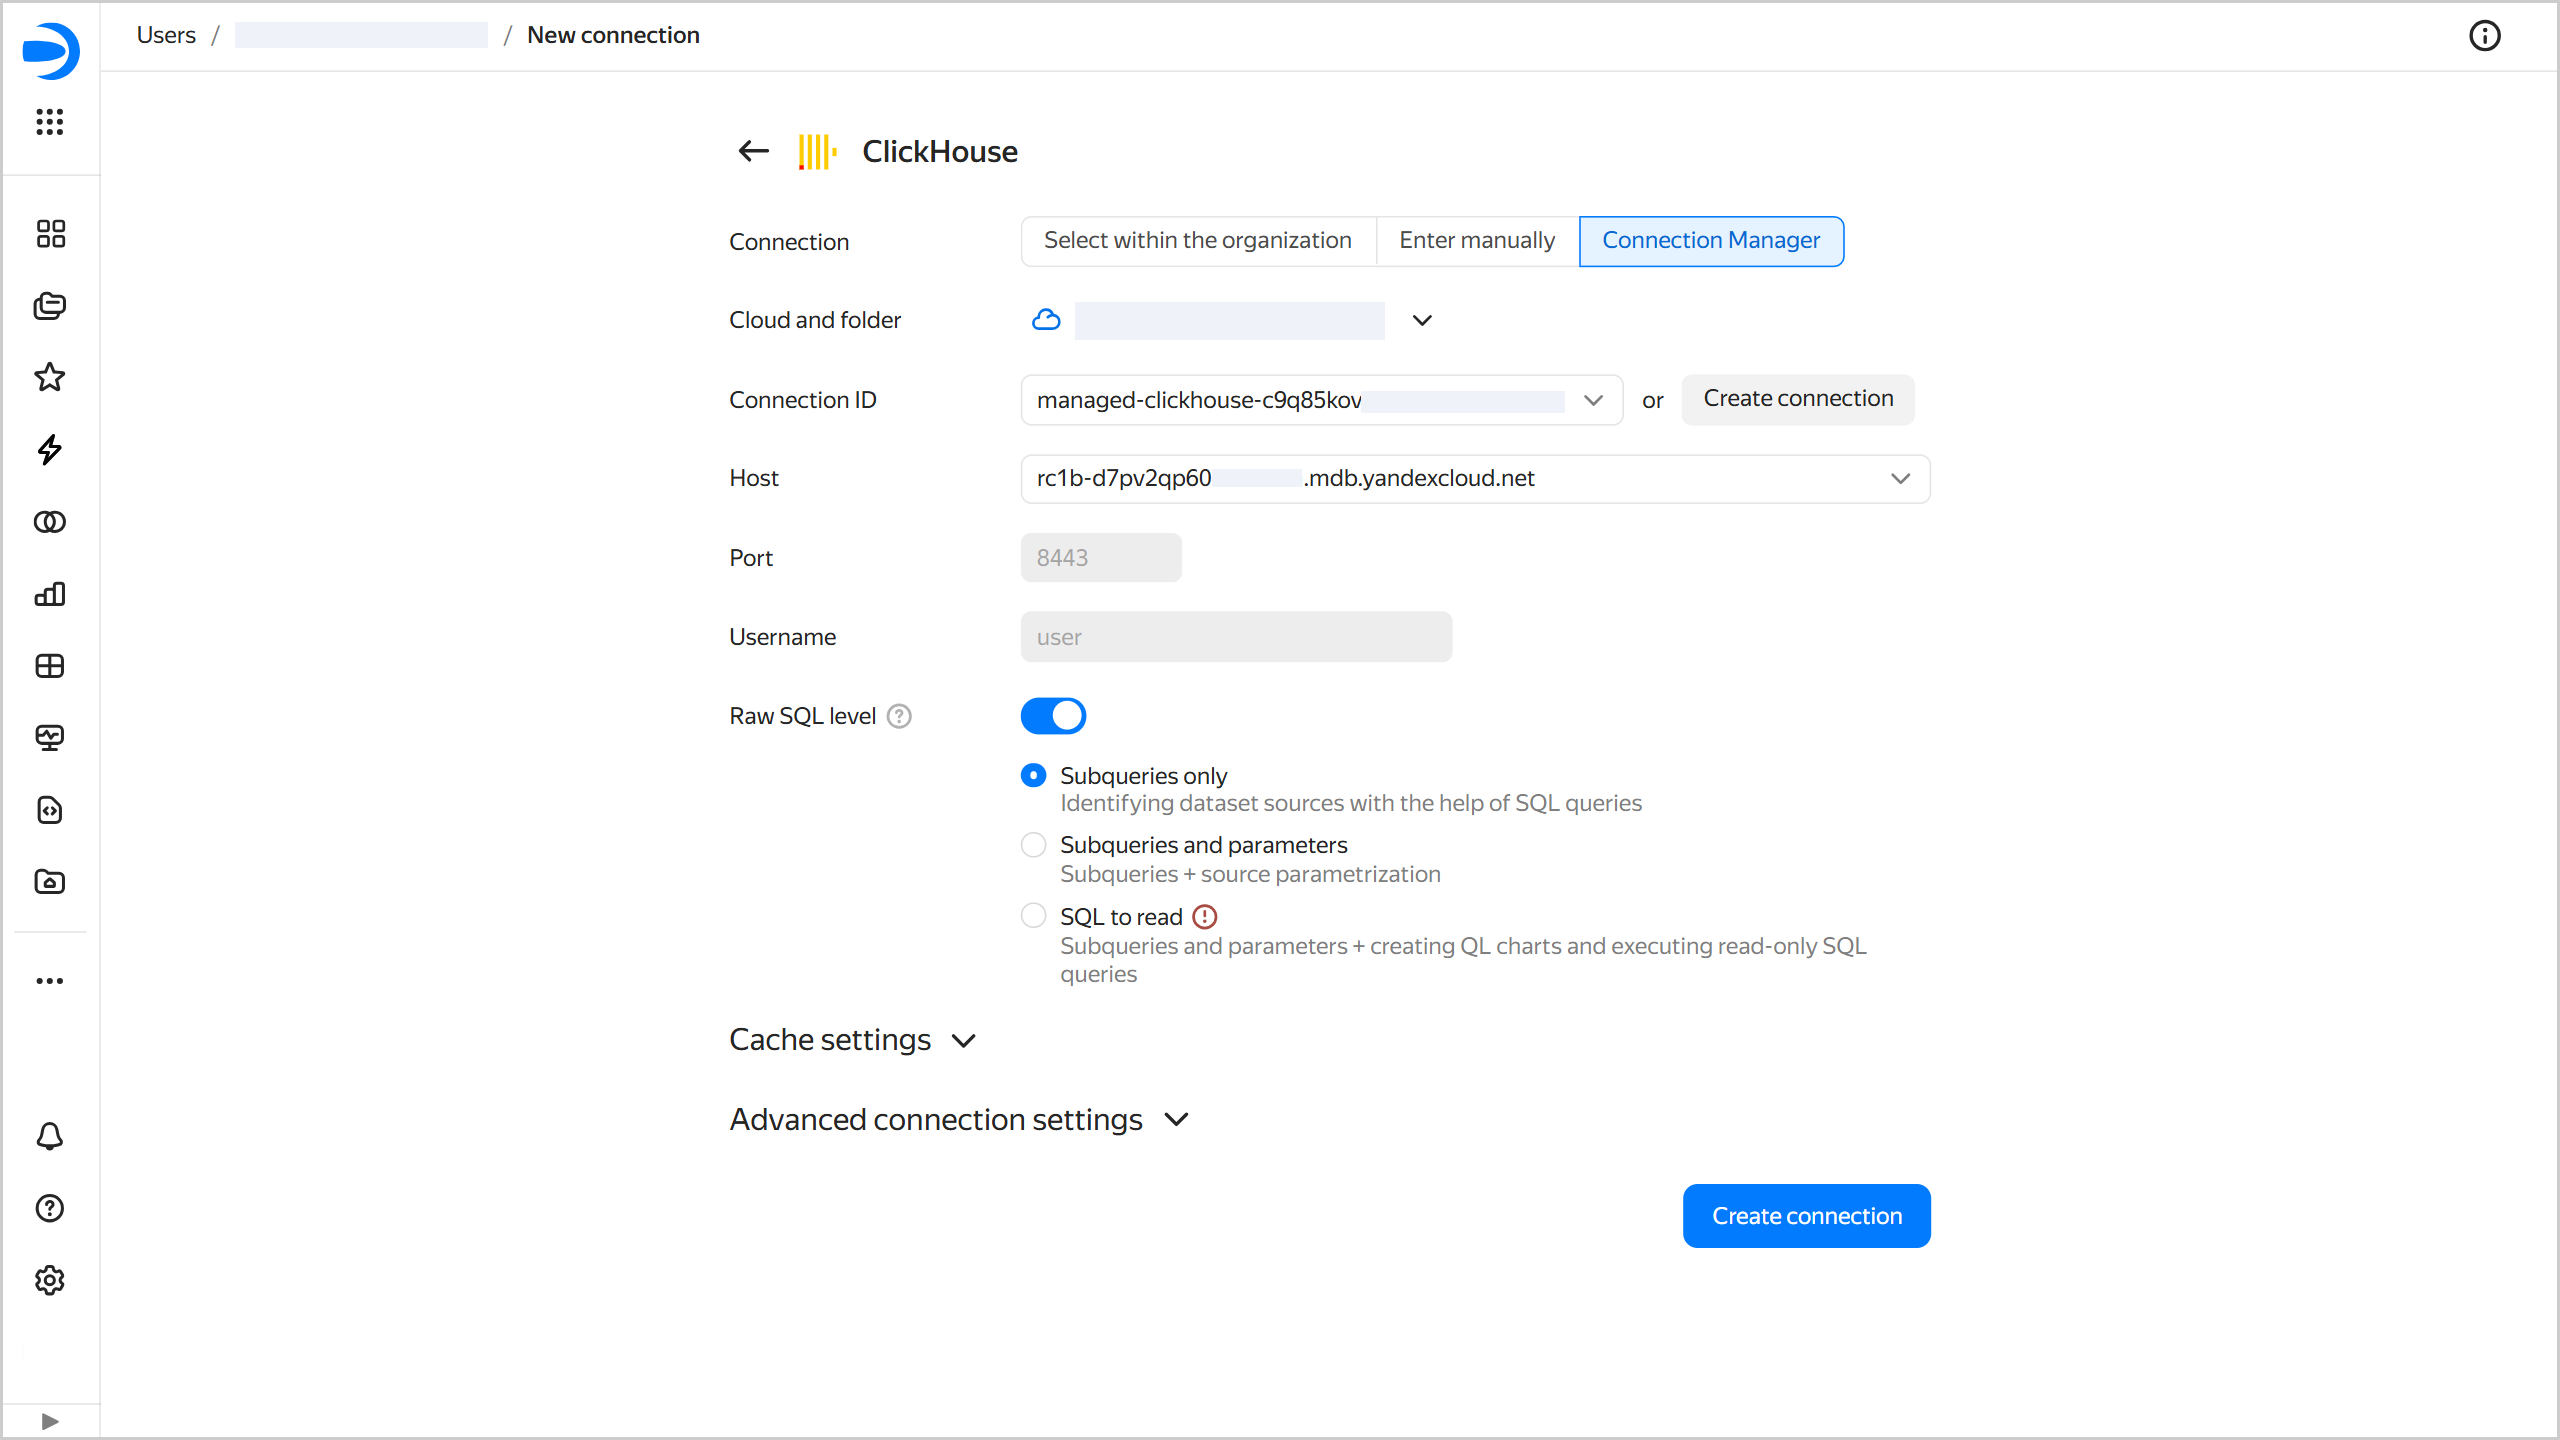Viewport: 2560px width, 1440px height.
Task: Click the warning icon next to SQL to read
Action: [1205, 917]
